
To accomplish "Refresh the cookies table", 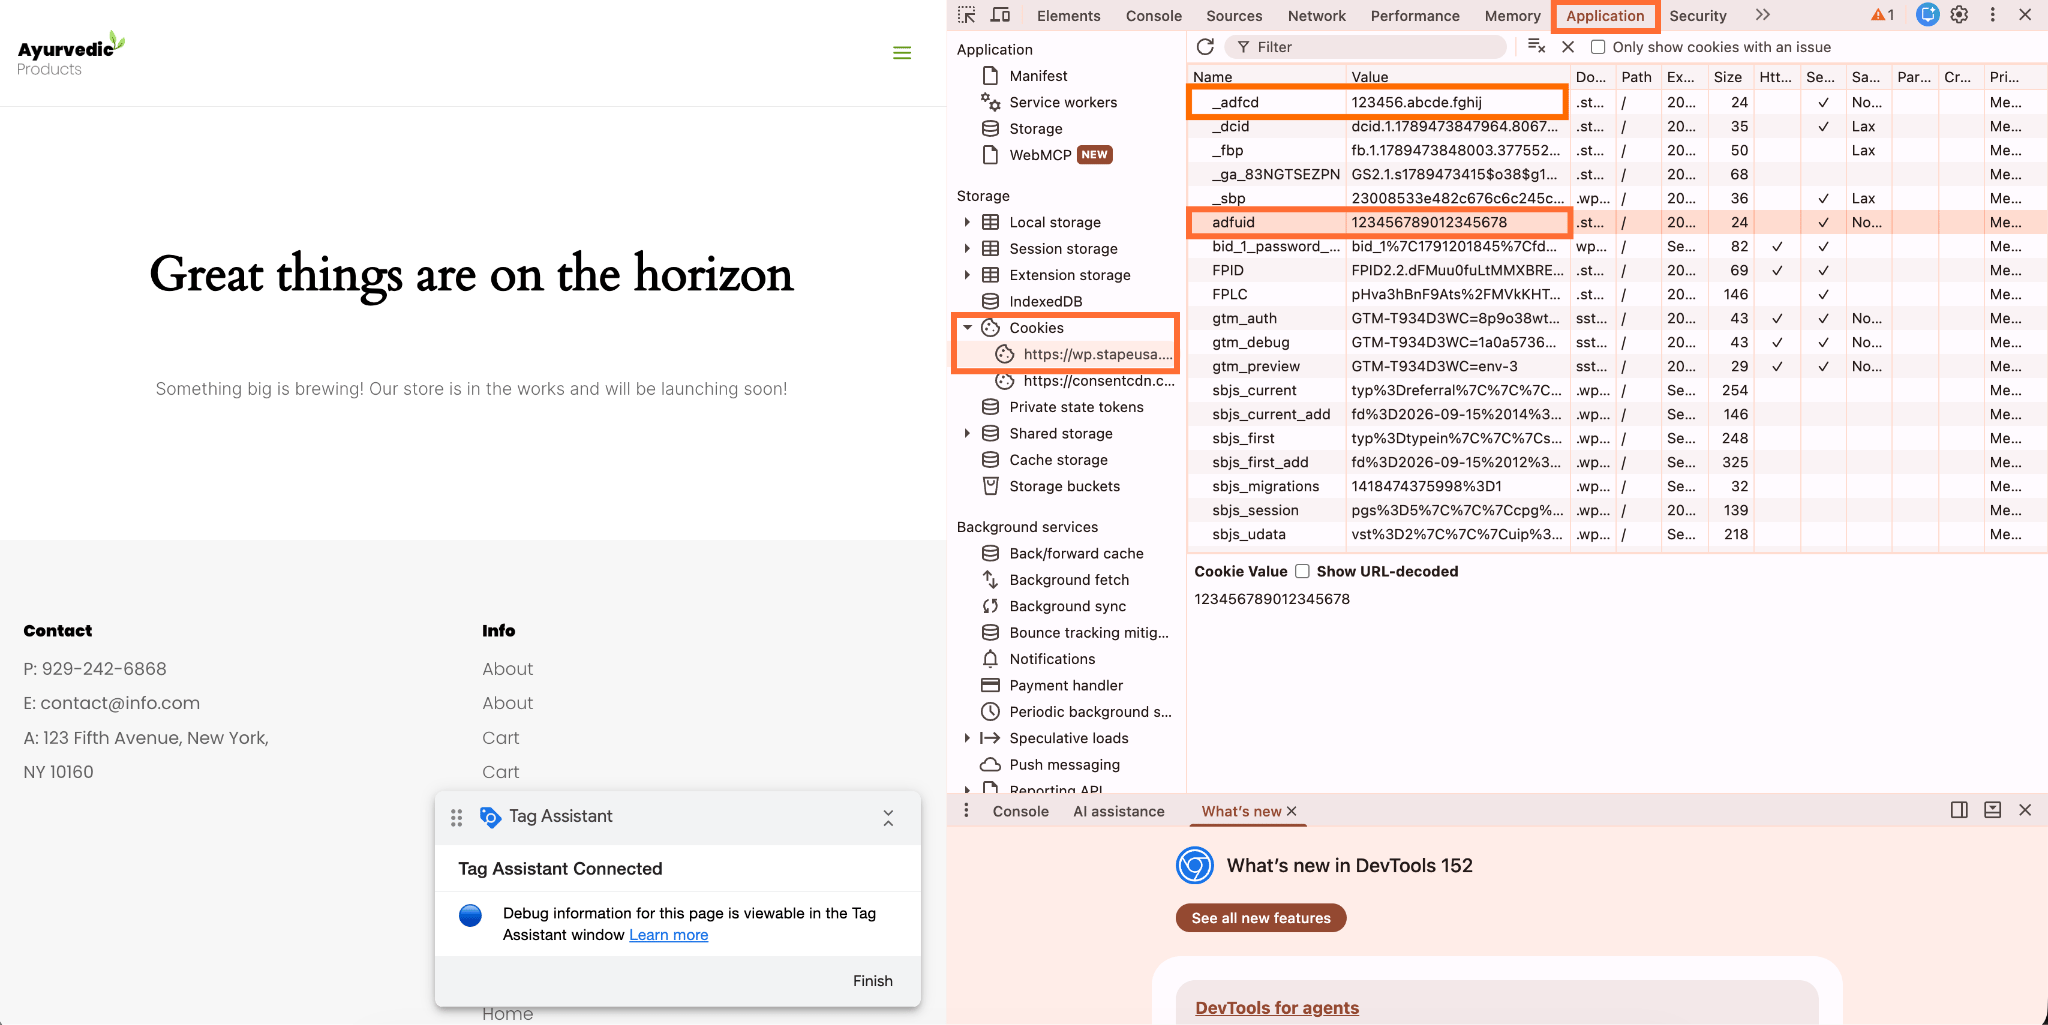I will pos(1206,47).
